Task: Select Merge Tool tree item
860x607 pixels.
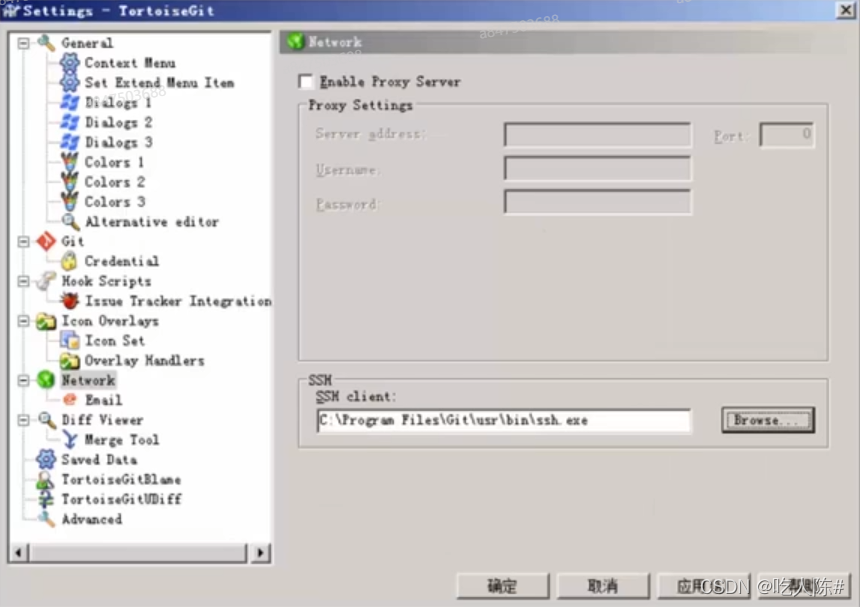Action: click(x=122, y=440)
